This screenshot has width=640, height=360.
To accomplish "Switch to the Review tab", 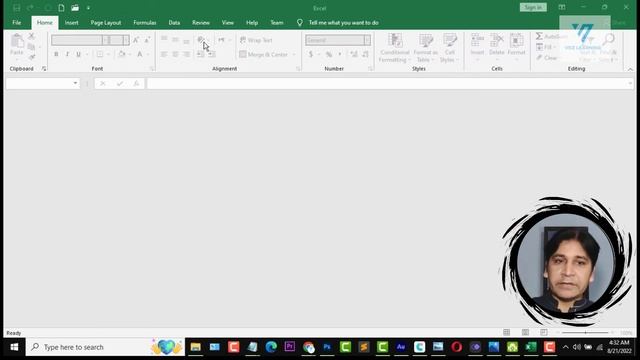I will coord(201,23).
